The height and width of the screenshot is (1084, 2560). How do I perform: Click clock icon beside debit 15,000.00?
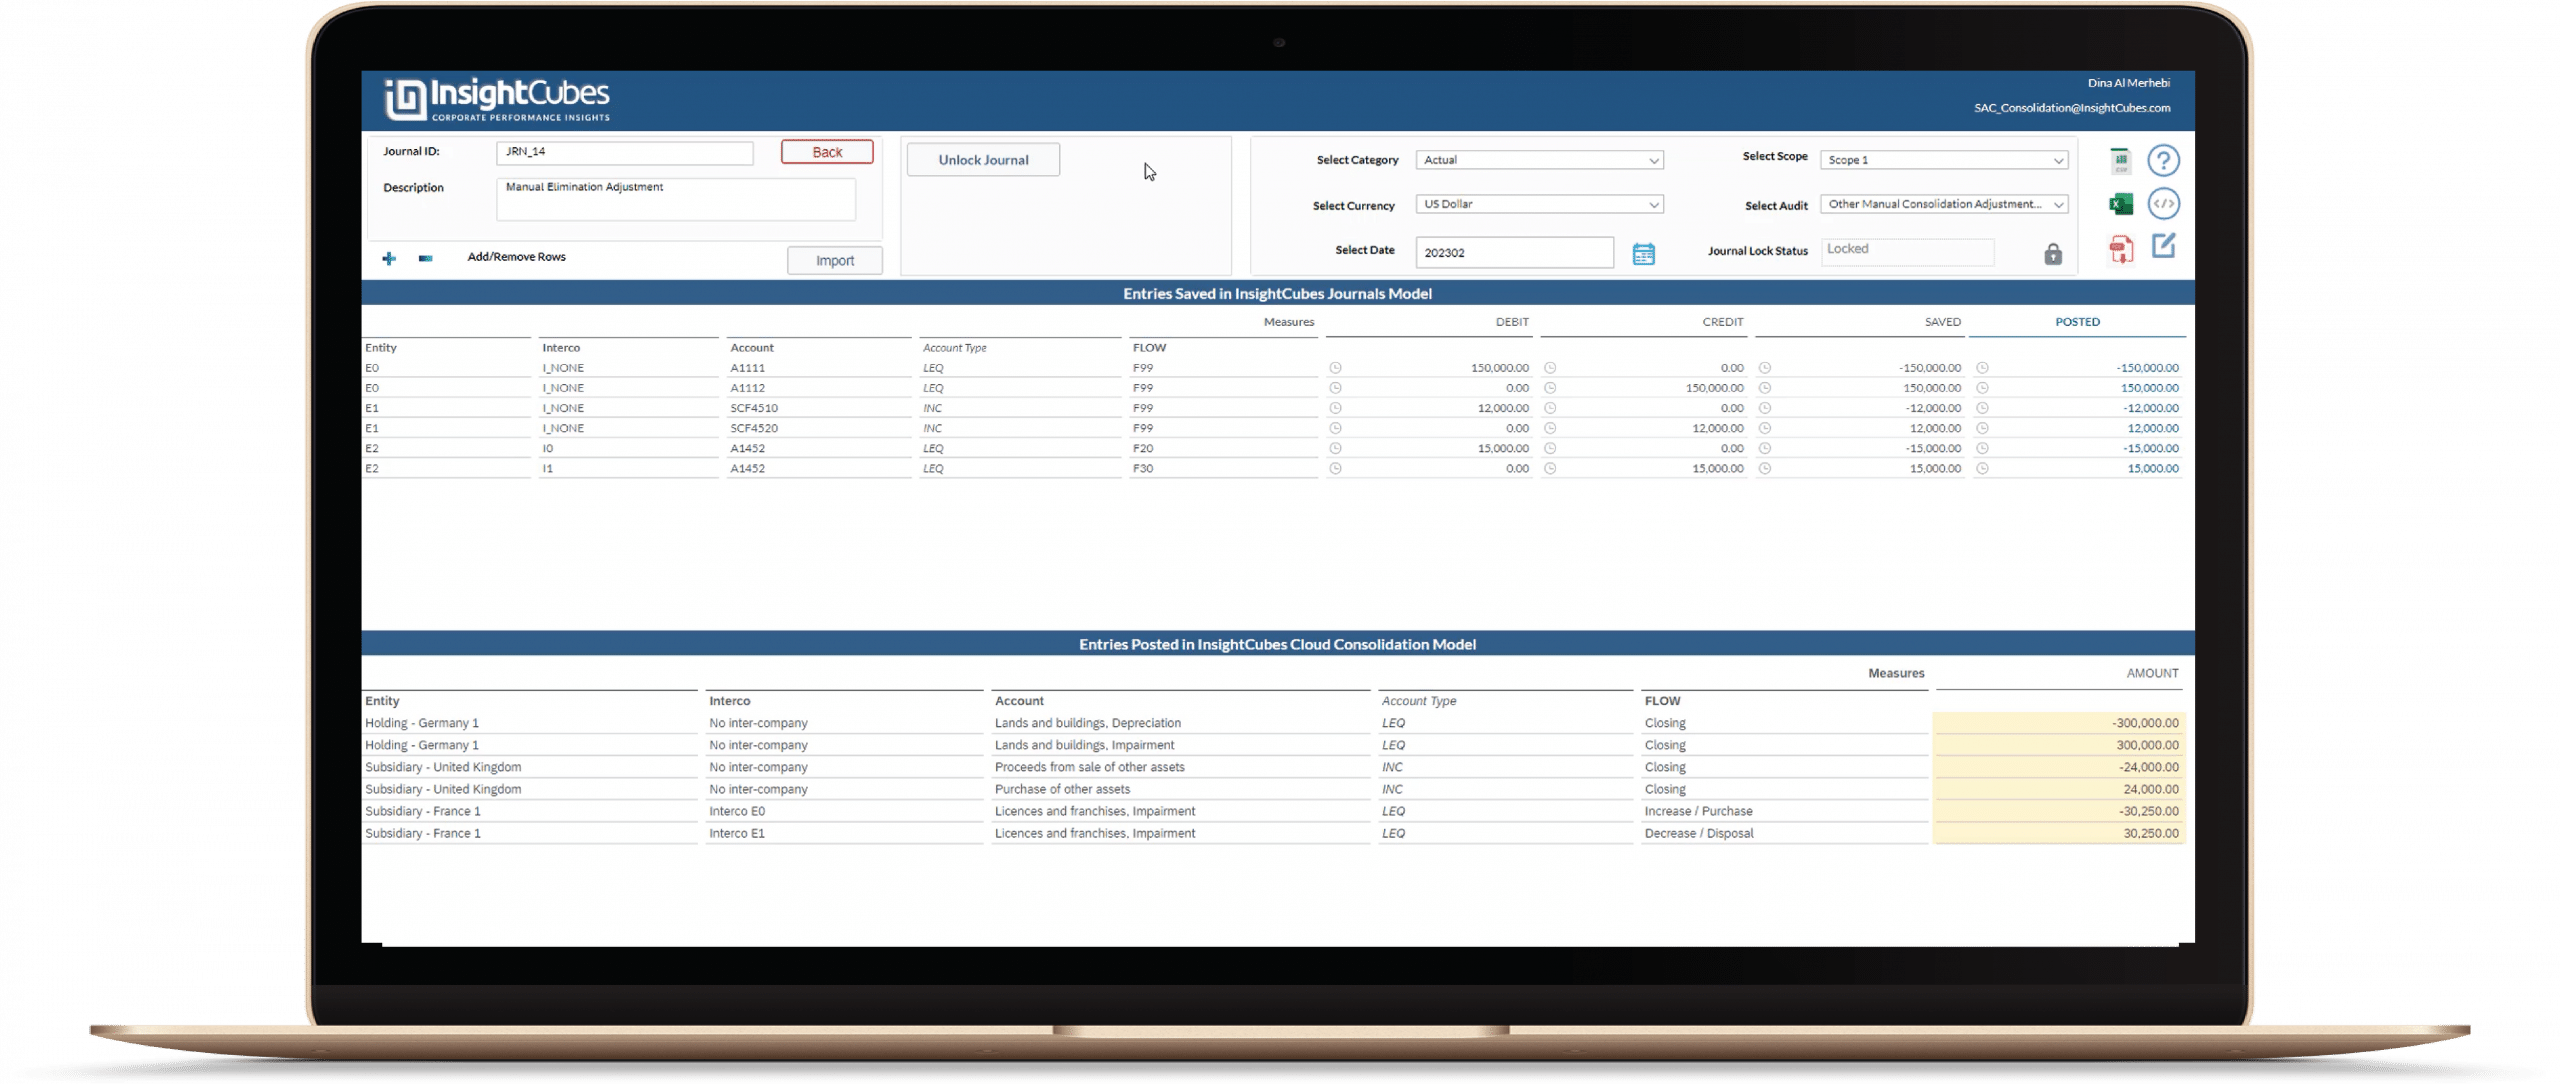1335,448
